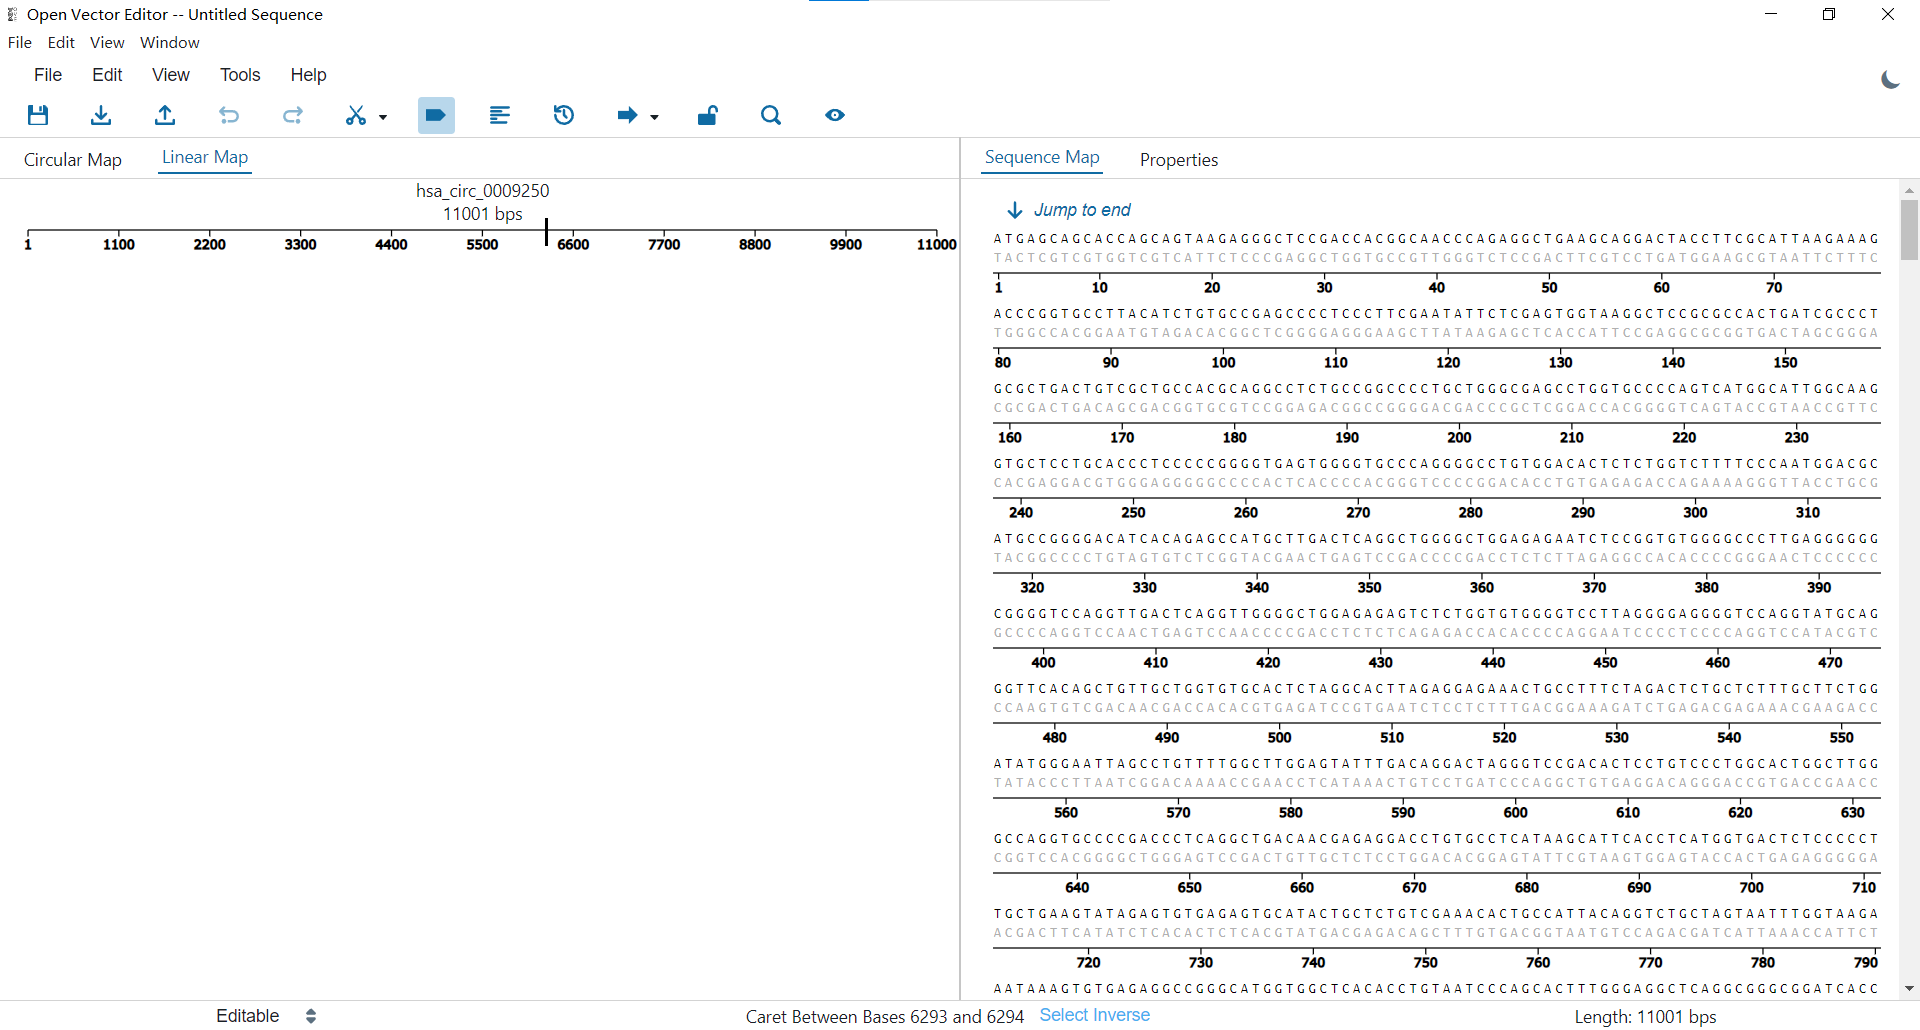The height and width of the screenshot is (1030, 1920).
Task: Click the aligned-lines oligos icon
Action: 500,115
